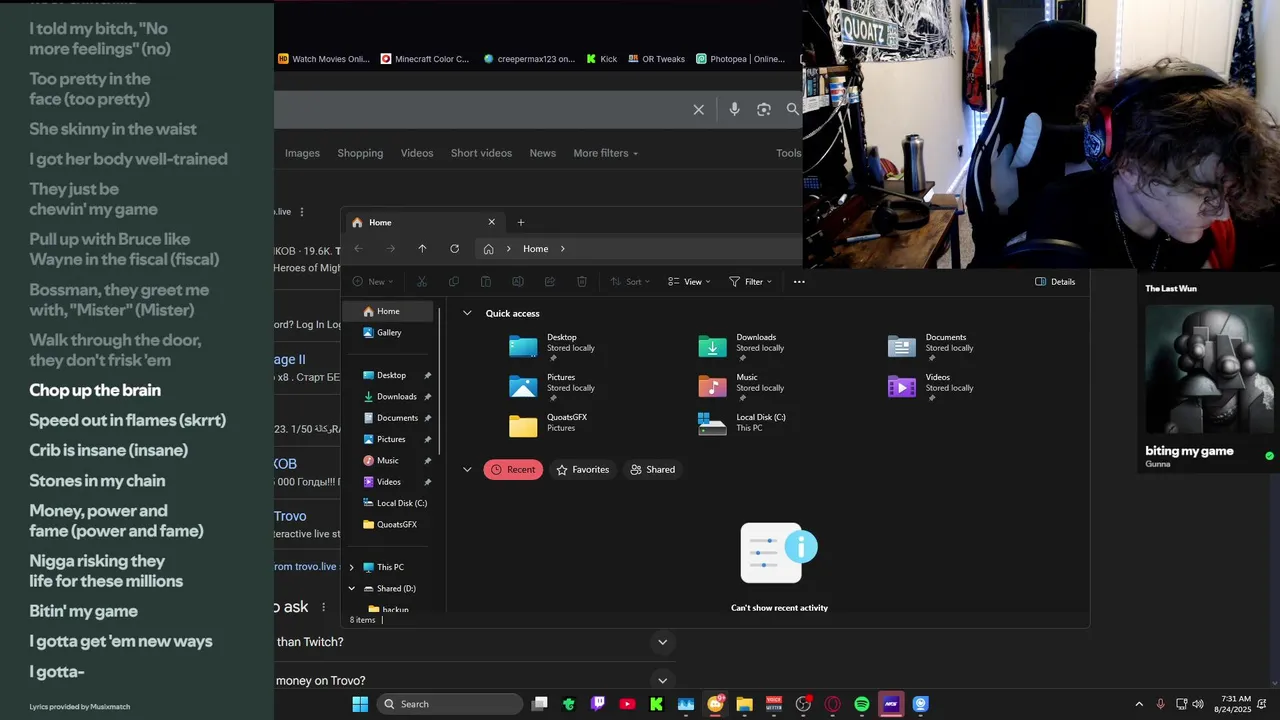Select the Favorites filter pill

coord(582,470)
